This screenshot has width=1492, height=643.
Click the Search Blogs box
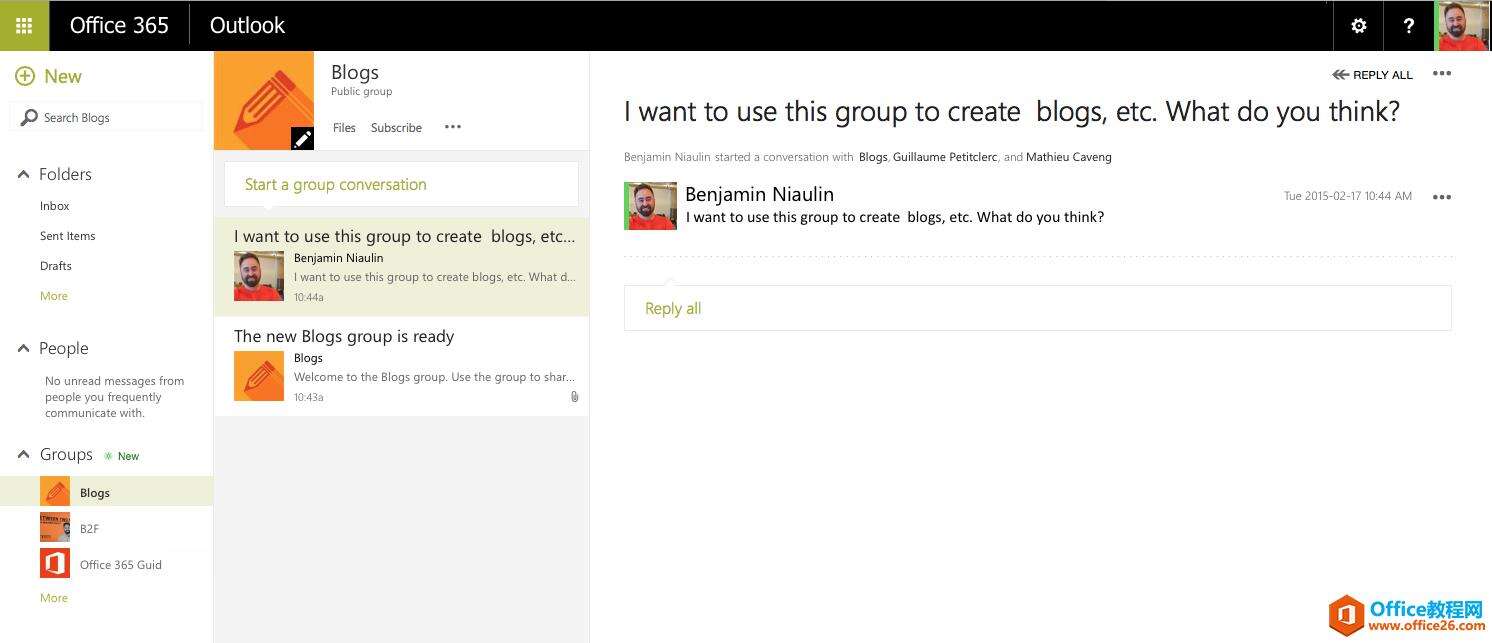coord(106,118)
